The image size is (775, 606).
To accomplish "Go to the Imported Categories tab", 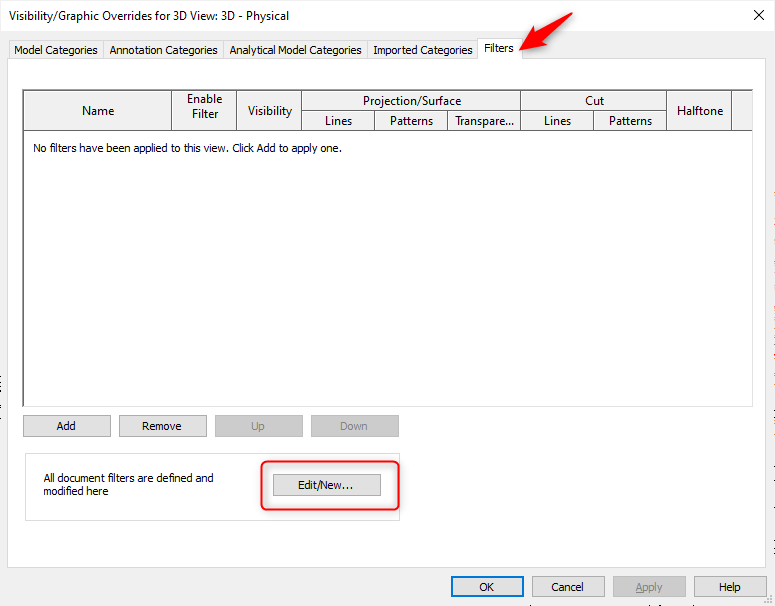I will pos(422,50).
